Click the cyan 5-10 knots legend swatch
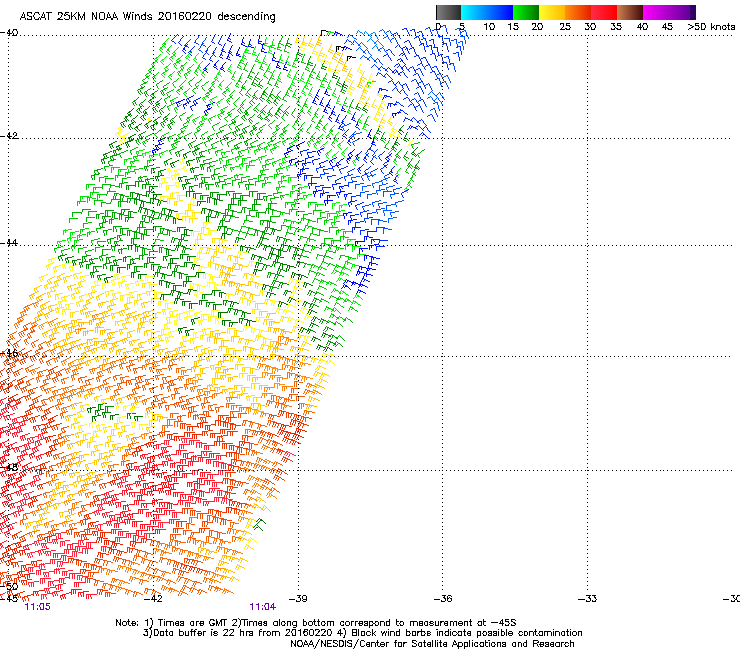 [474, 12]
